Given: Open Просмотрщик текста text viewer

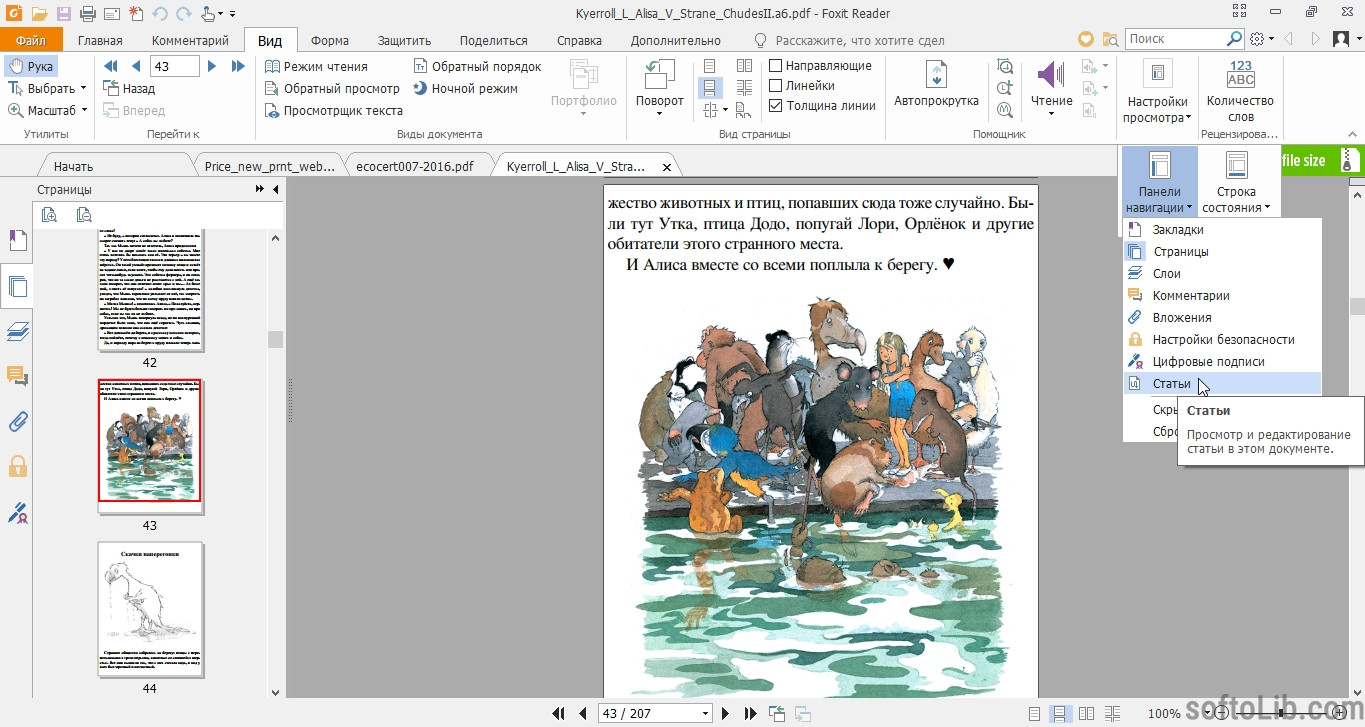Looking at the screenshot, I should 334,110.
